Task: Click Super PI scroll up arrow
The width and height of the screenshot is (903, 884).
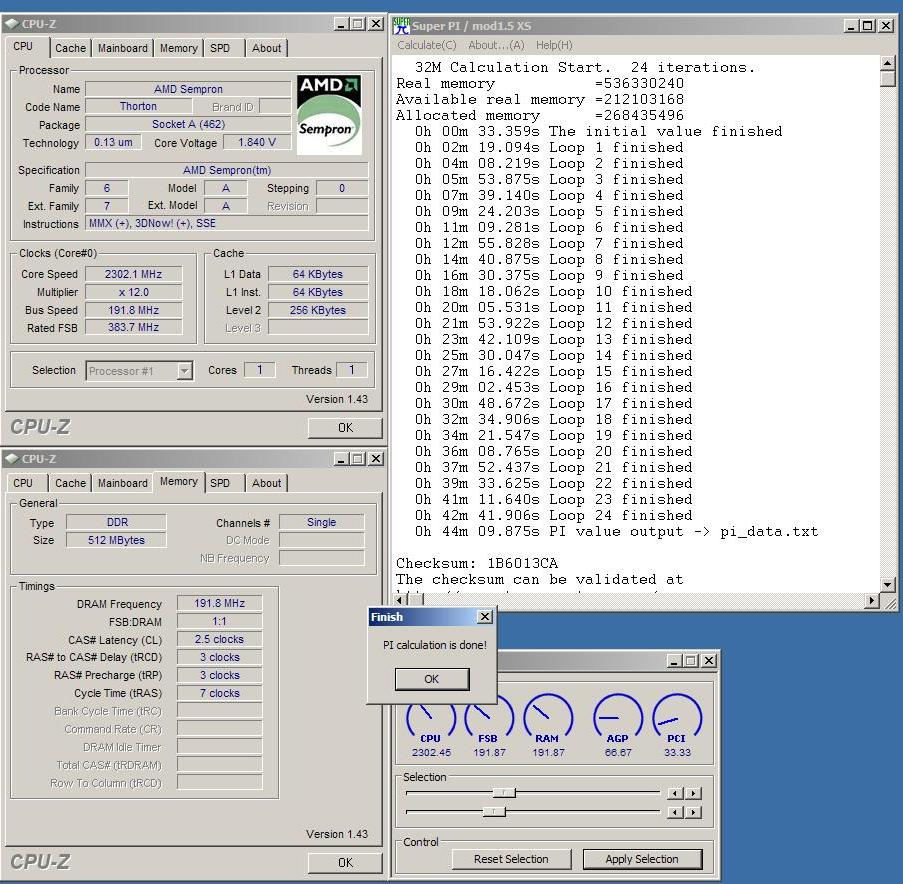Action: click(x=887, y=63)
